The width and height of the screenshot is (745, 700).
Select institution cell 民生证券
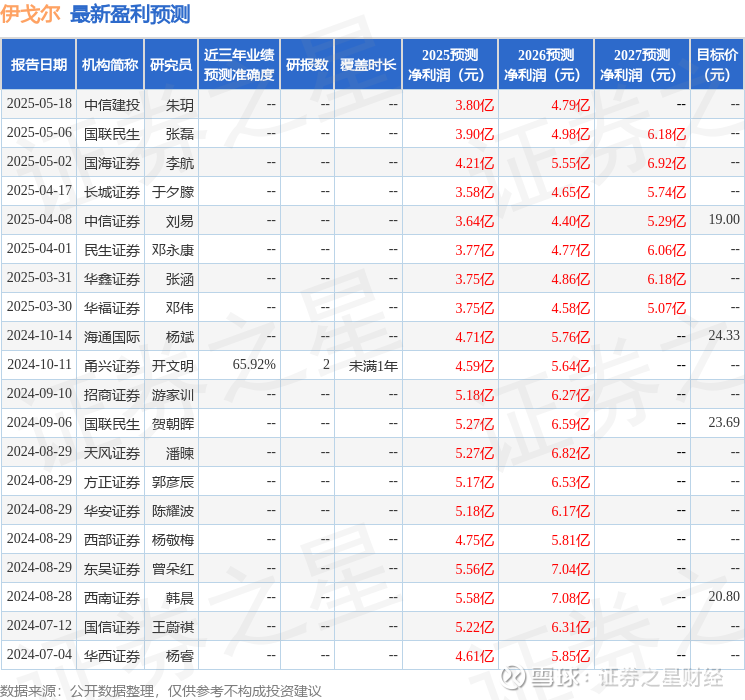click(x=112, y=250)
